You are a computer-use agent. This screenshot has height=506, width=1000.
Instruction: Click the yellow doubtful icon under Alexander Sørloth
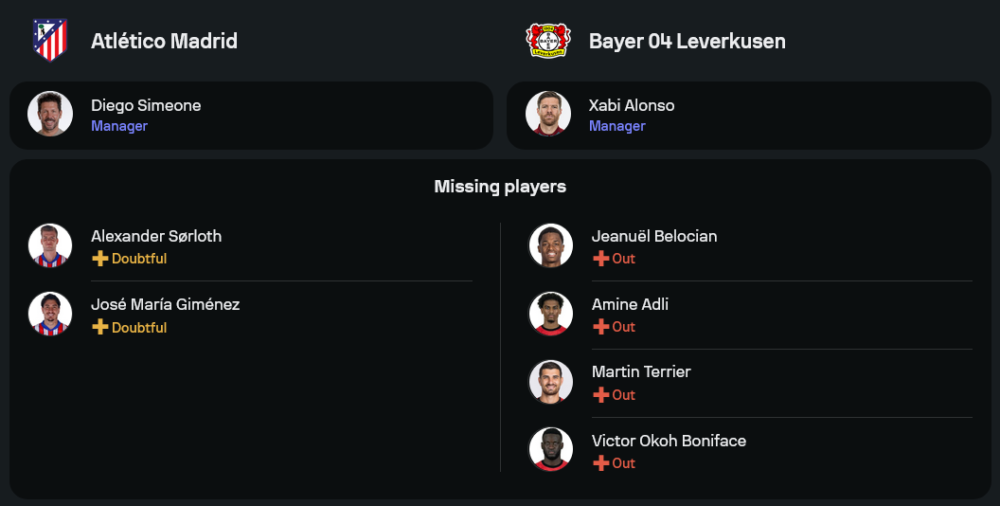tap(100, 259)
